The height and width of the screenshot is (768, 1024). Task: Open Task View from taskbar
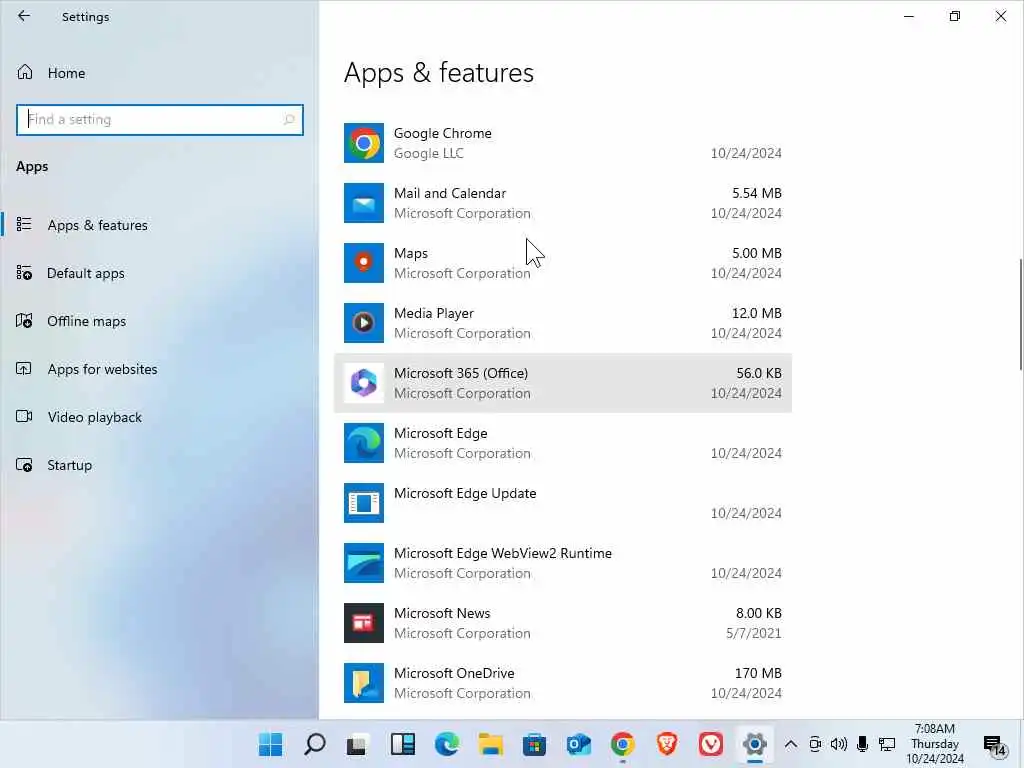357,744
